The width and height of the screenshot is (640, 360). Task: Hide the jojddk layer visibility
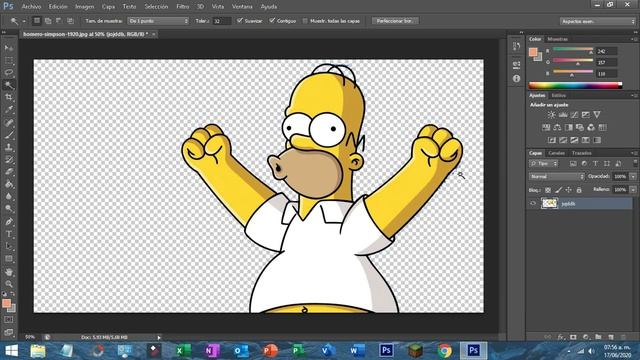click(x=533, y=203)
